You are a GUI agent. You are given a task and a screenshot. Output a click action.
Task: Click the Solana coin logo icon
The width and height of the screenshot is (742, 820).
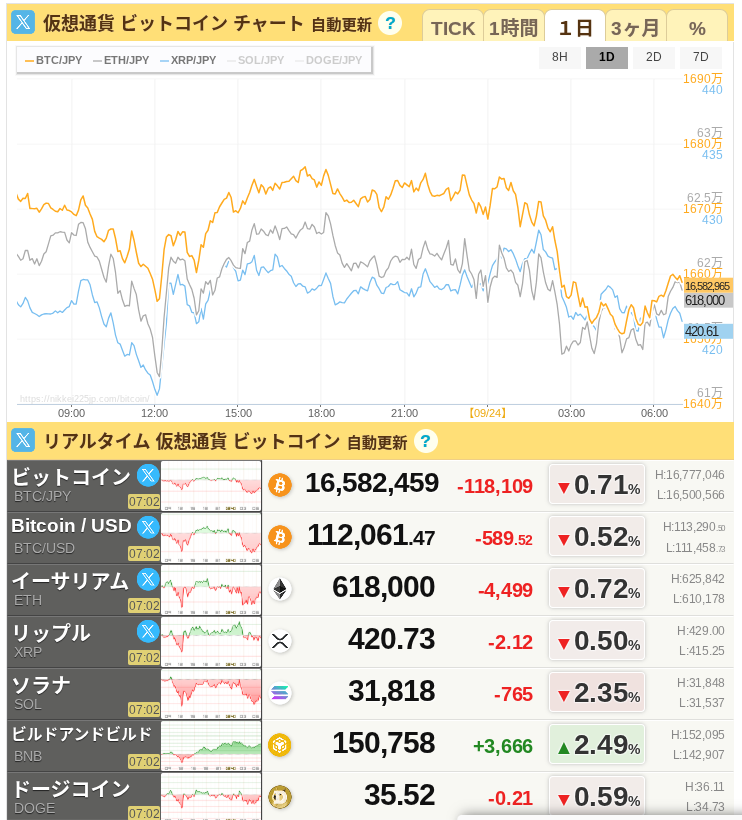[x=280, y=693]
